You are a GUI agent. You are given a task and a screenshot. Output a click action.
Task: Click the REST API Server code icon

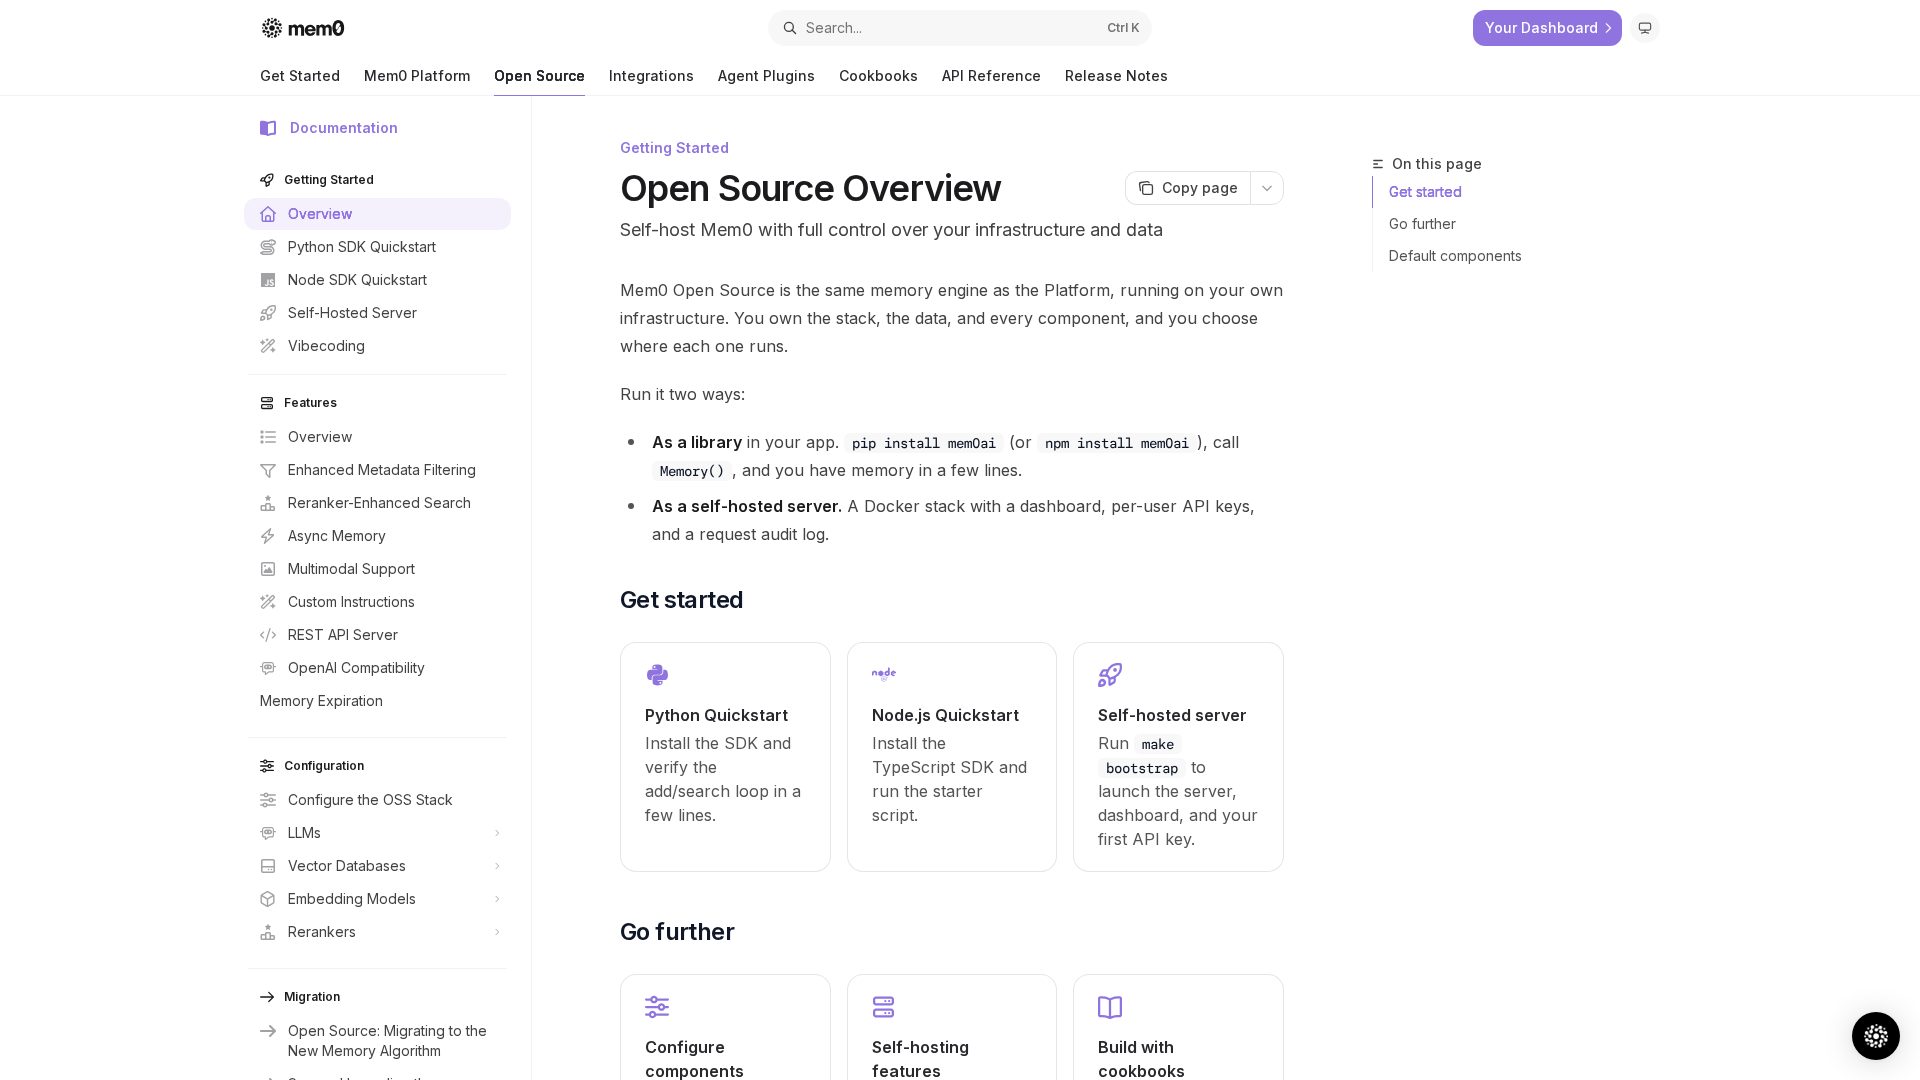pyautogui.click(x=268, y=635)
